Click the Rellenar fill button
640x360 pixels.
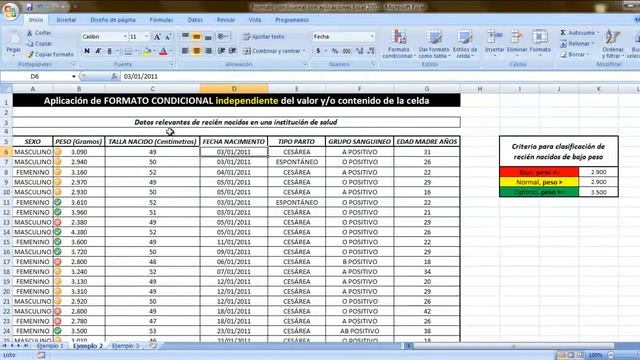click(577, 43)
